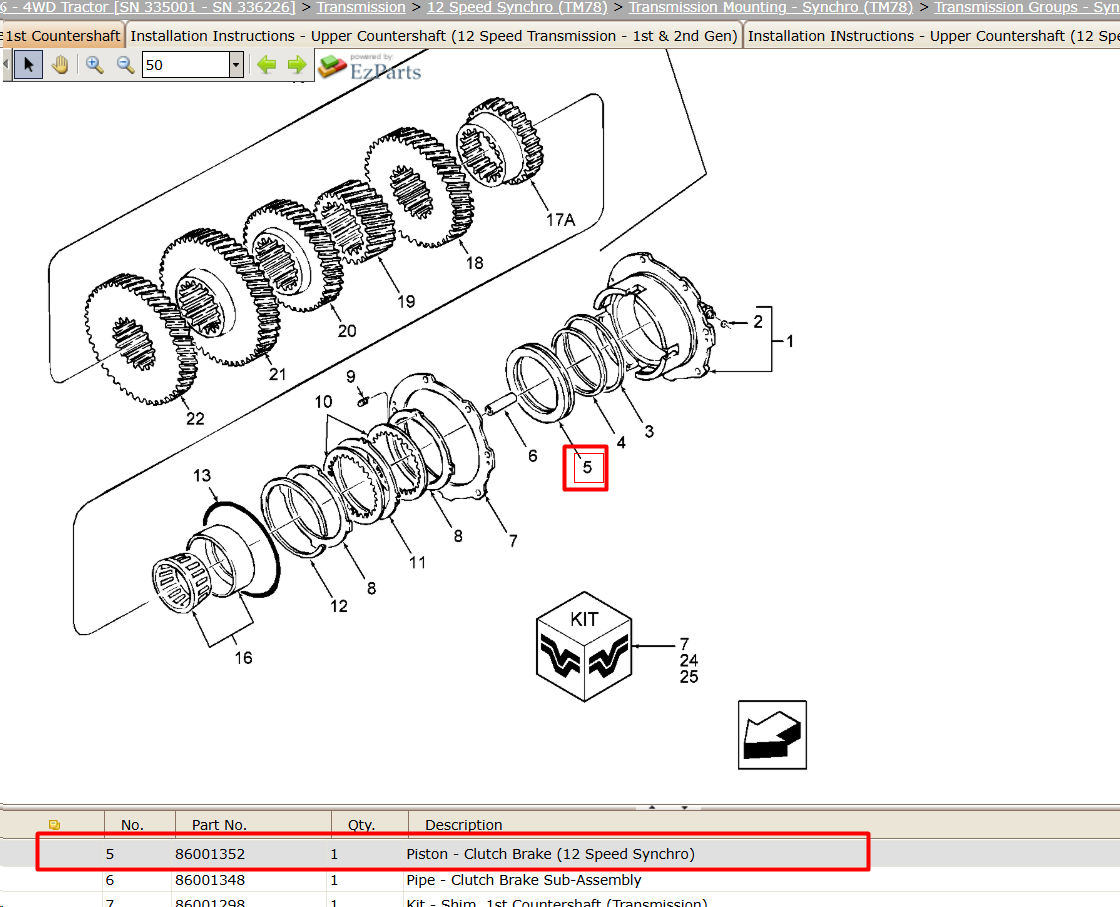Click the splitter collapse up arrow
Screen dimensions: 1120x907
[x=651, y=807]
